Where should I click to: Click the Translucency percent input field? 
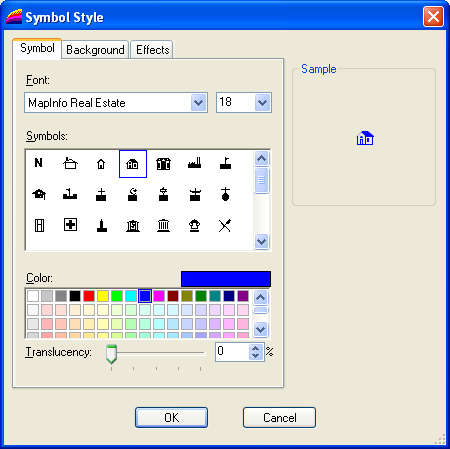pyautogui.click(x=232, y=352)
